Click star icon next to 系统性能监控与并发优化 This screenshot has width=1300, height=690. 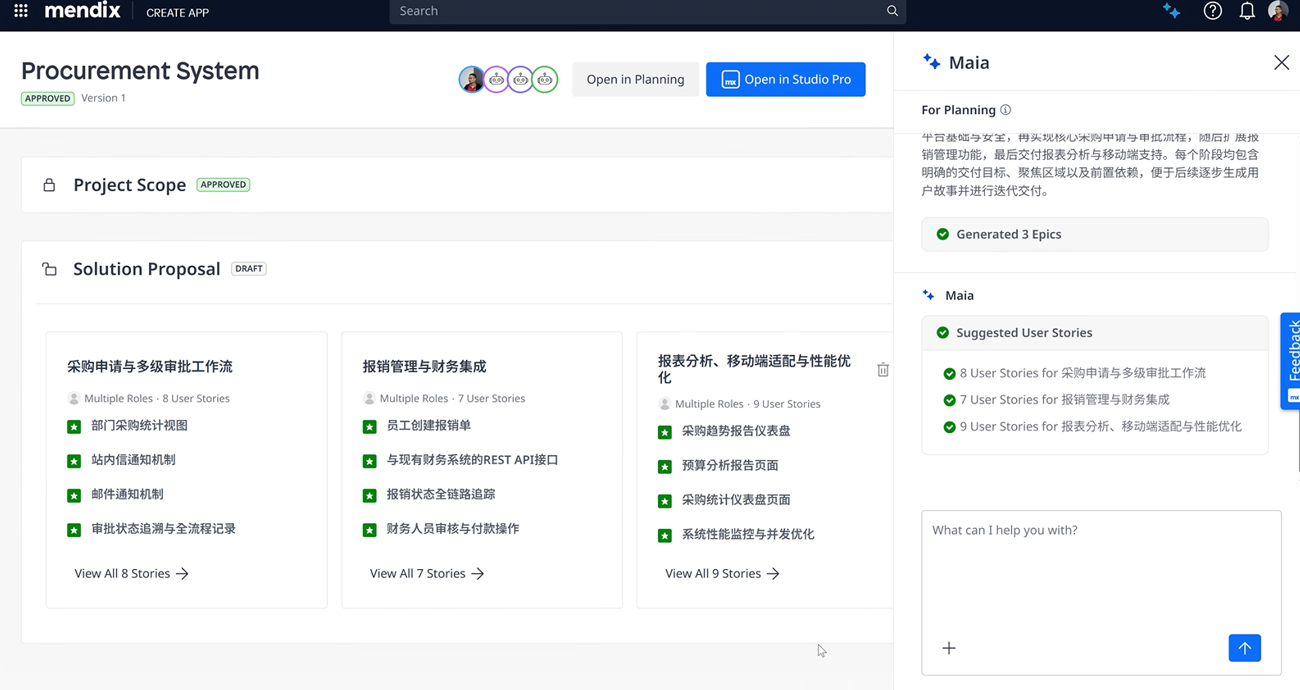coord(664,535)
